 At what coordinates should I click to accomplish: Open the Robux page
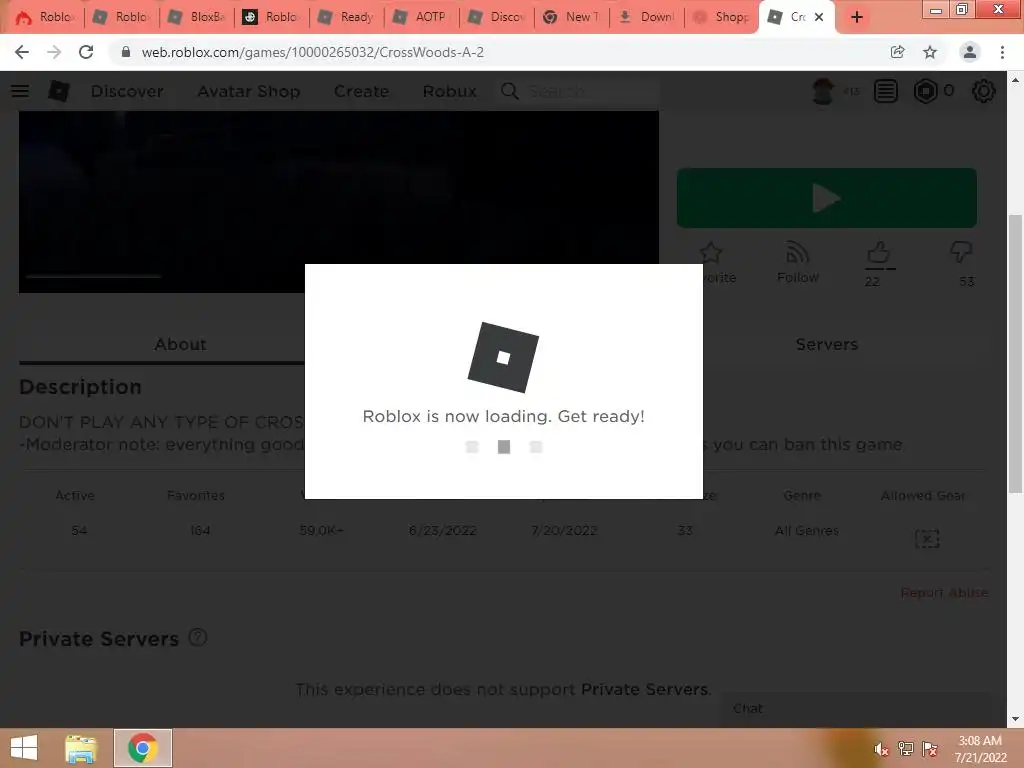coord(449,91)
